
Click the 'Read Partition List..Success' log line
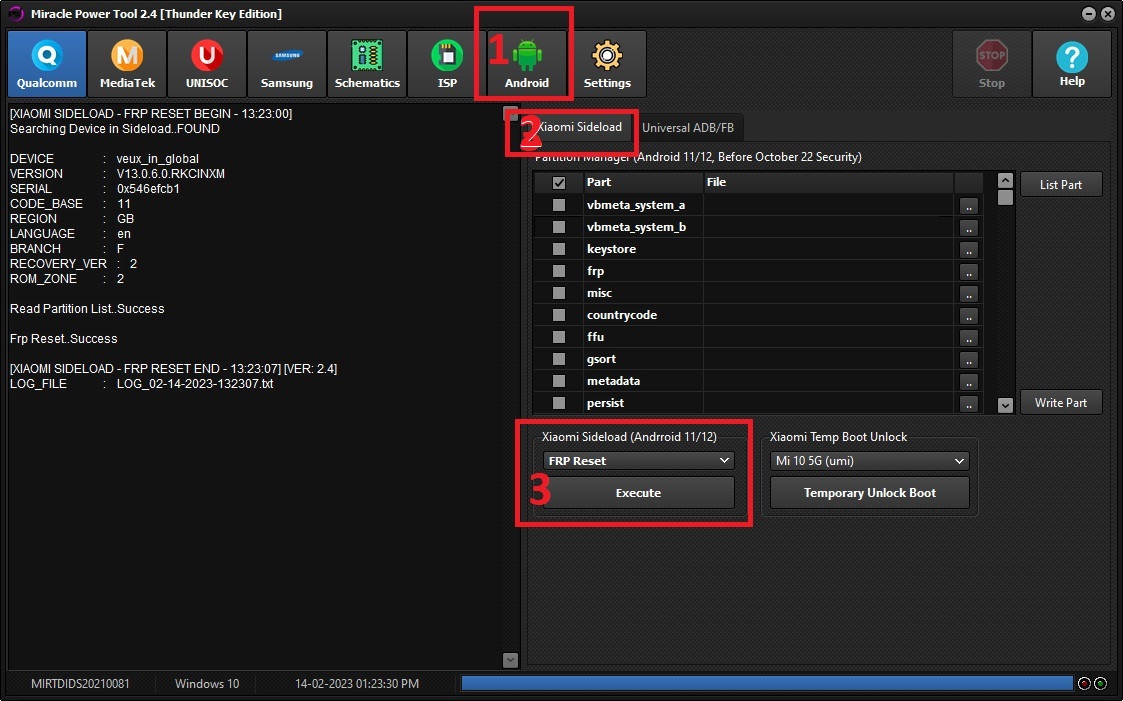point(87,309)
